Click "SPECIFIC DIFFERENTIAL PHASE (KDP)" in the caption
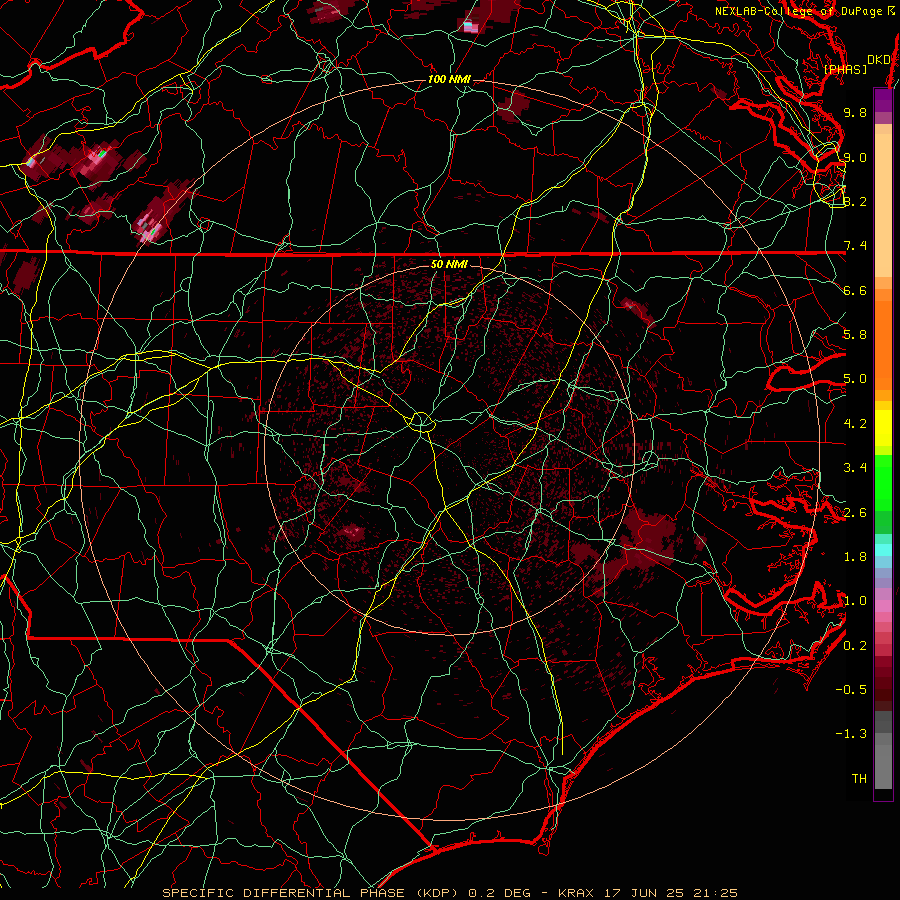The image size is (900, 900). [312, 893]
